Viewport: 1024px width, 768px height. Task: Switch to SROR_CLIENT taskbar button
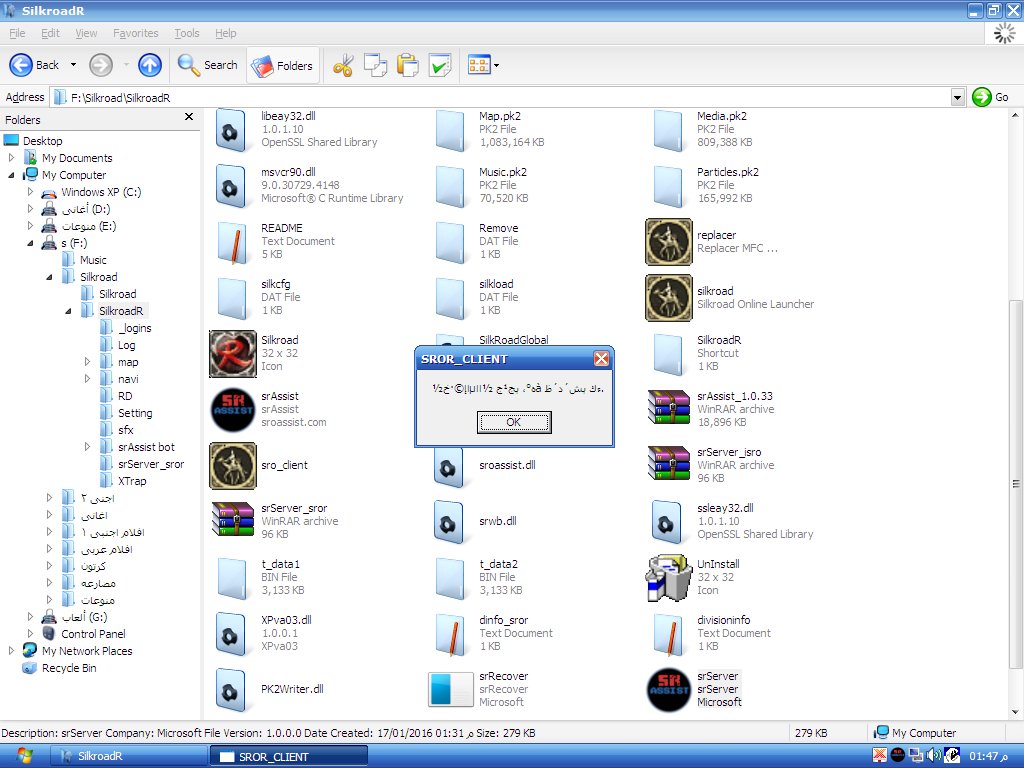pos(289,757)
